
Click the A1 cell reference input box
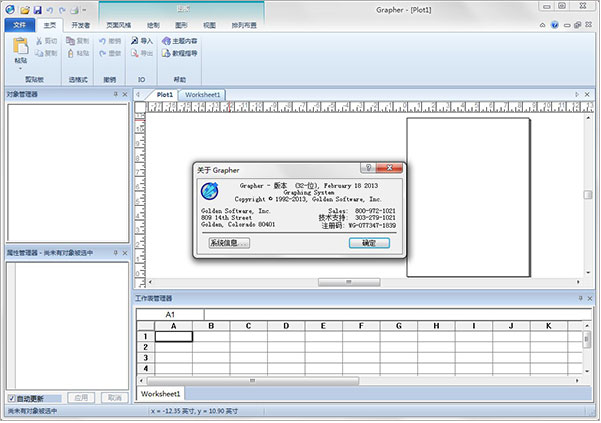click(170, 315)
